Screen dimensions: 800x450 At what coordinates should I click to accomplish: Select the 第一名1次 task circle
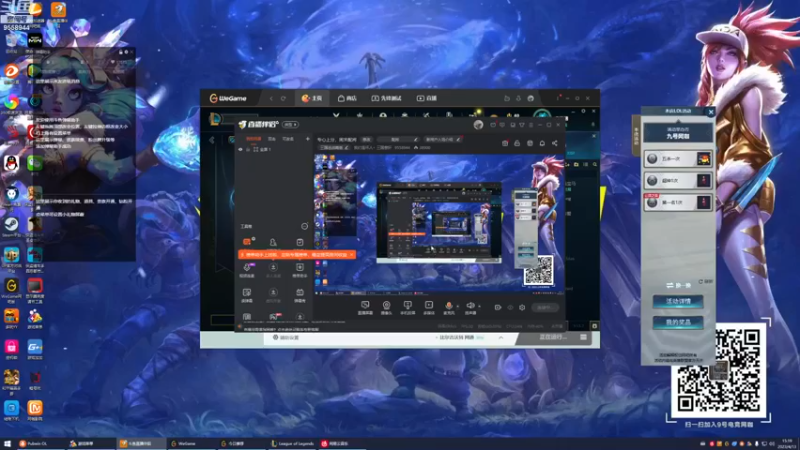tap(652, 203)
